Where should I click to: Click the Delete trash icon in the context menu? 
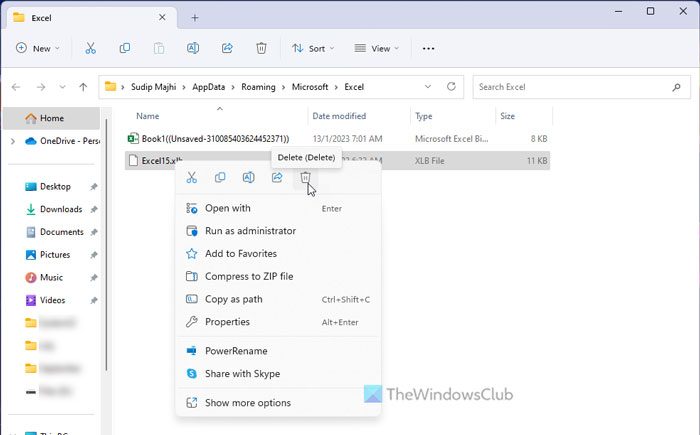[305, 178]
